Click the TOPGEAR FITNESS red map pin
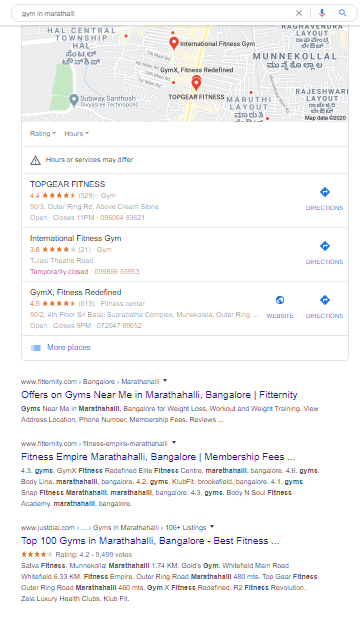Image resolution: width=360 pixels, height=617 pixels. click(196, 83)
